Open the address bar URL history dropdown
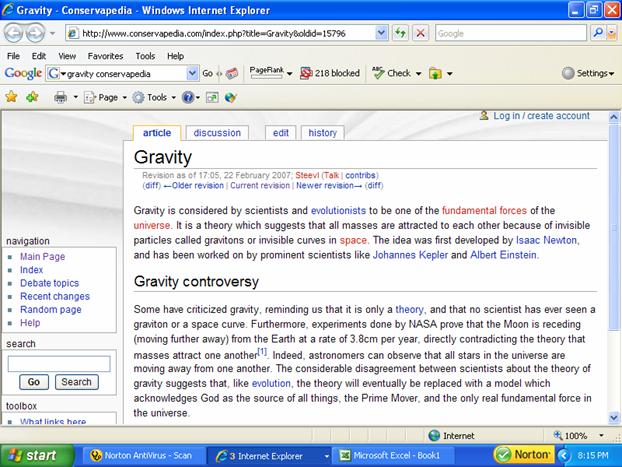Viewport: 622px width, 467px height. 381,33
